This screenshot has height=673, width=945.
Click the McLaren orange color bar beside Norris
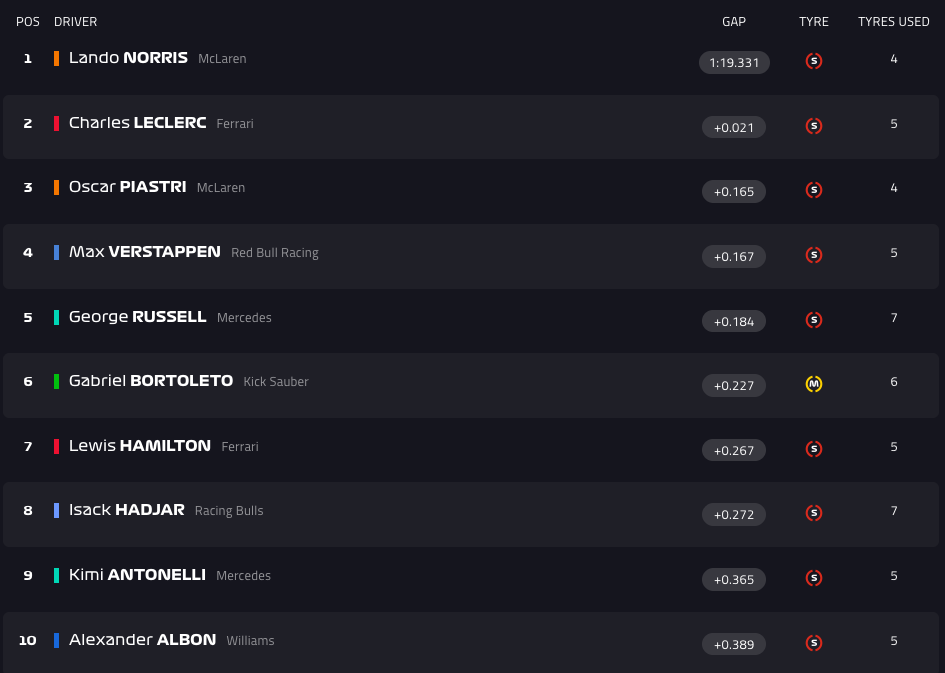pyautogui.click(x=57, y=59)
